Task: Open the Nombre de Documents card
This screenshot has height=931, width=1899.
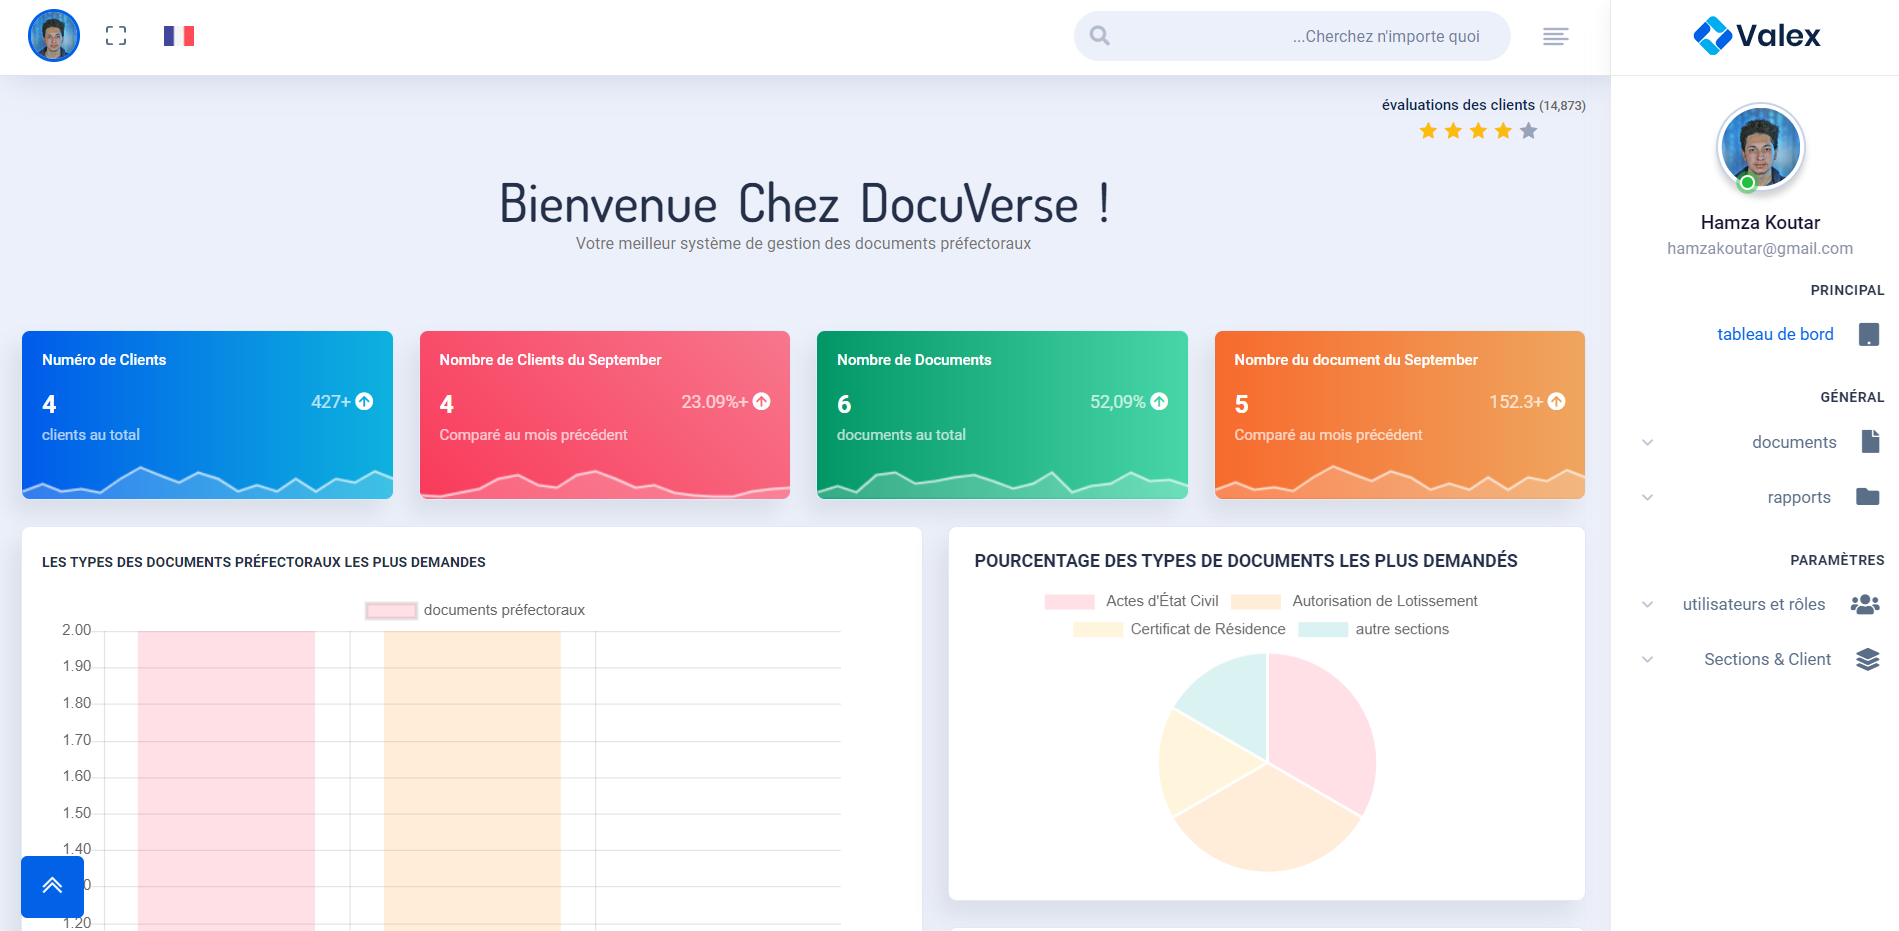Action: pyautogui.click(x=1002, y=415)
